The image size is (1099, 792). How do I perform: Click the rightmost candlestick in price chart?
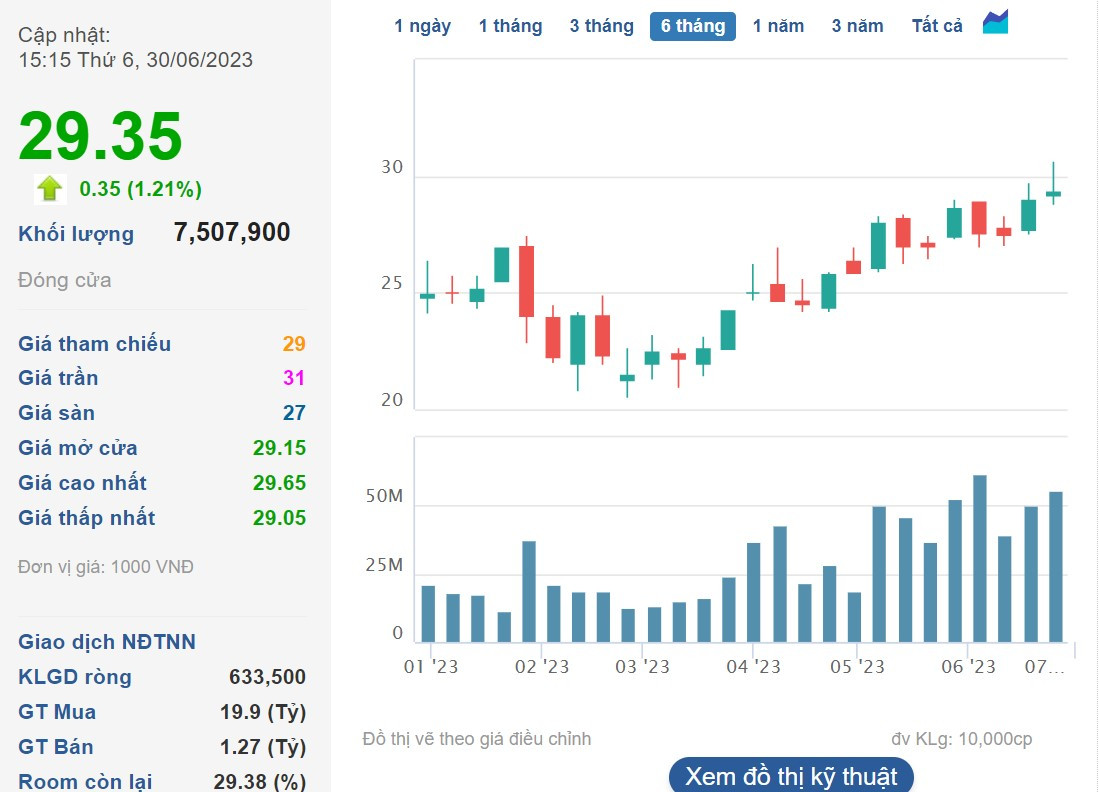coord(1053,193)
